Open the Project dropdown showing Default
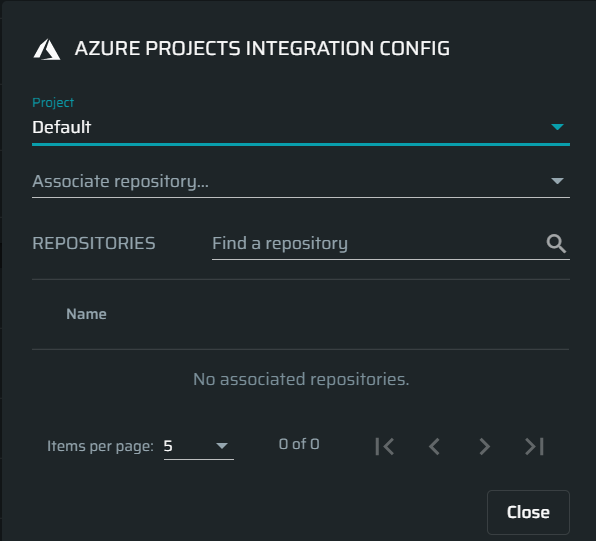596x541 pixels. [x=301, y=127]
